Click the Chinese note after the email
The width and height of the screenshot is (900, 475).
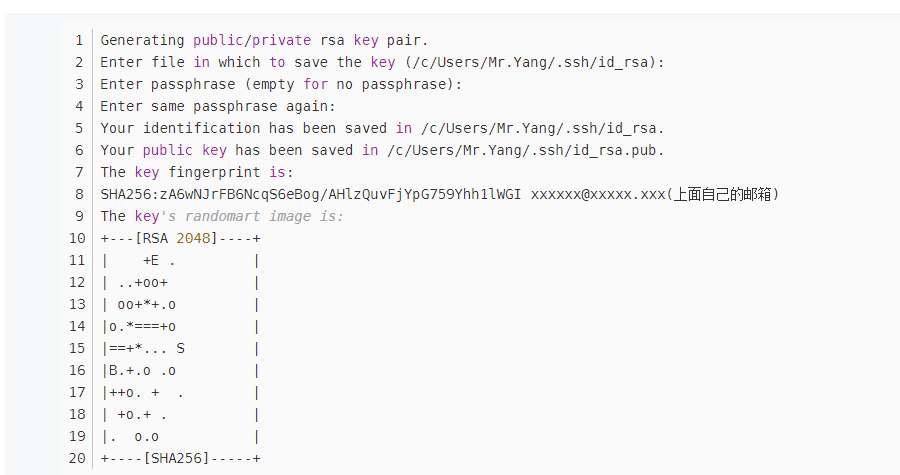pyautogui.click(x=722, y=194)
